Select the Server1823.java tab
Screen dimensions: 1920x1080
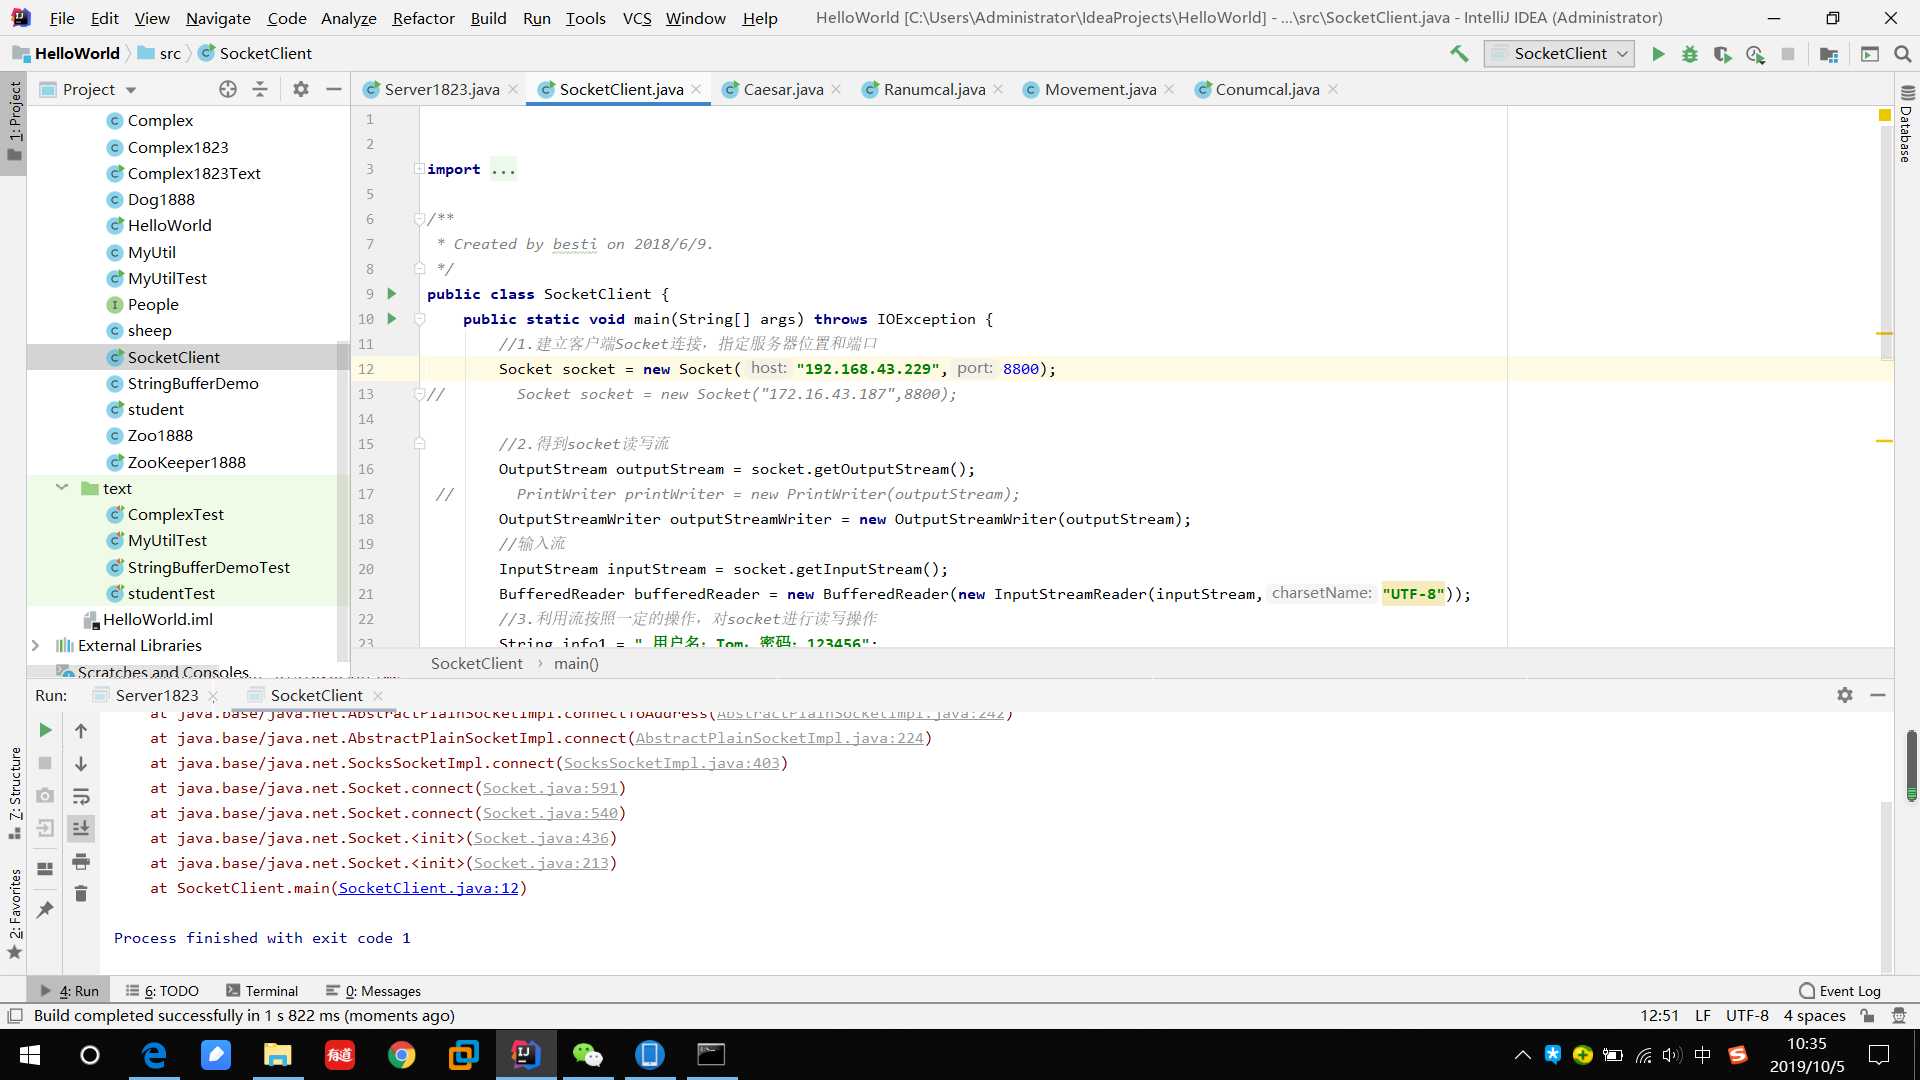coord(442,88)
